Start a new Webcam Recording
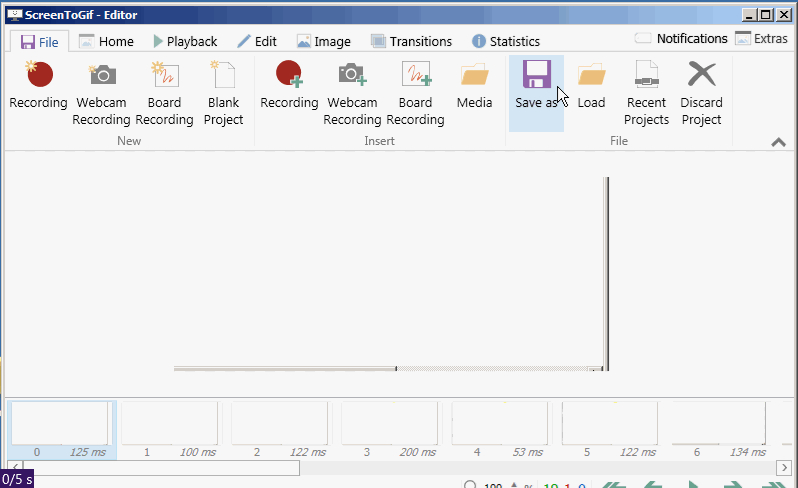Screen dimensions: 798x488 [101, 93]
